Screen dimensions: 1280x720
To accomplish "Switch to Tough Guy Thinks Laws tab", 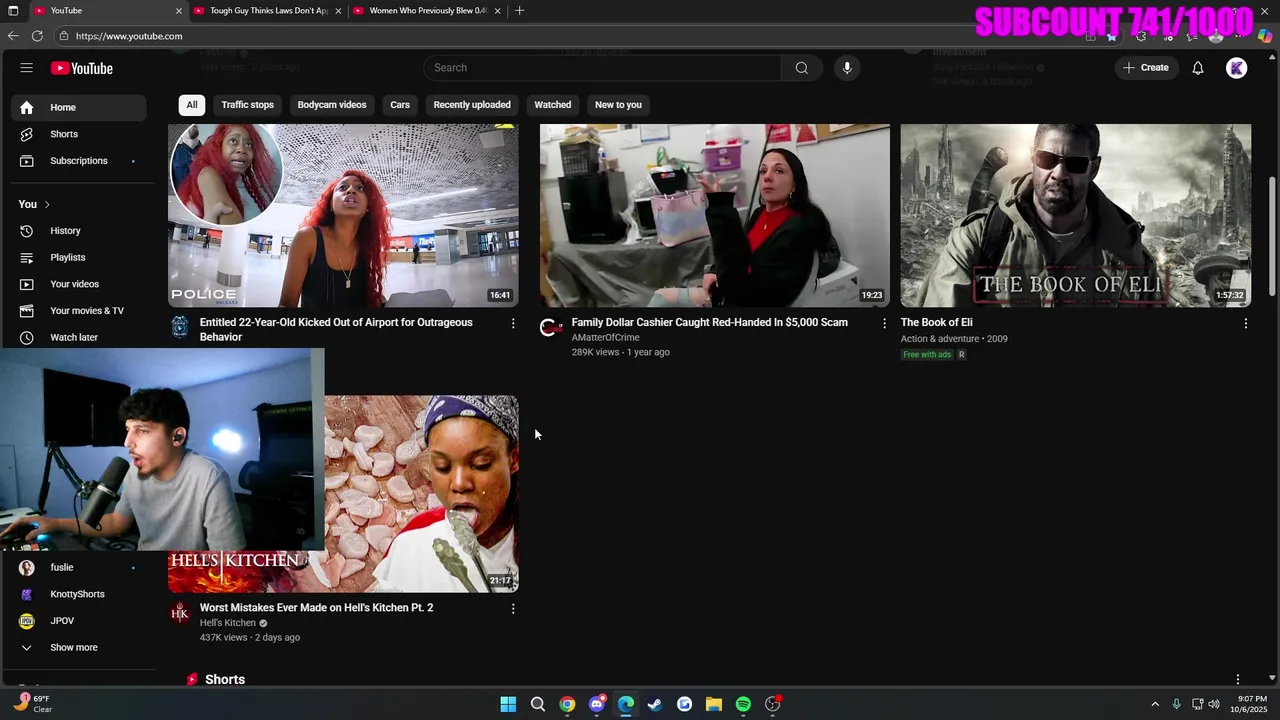I will 267,11.
